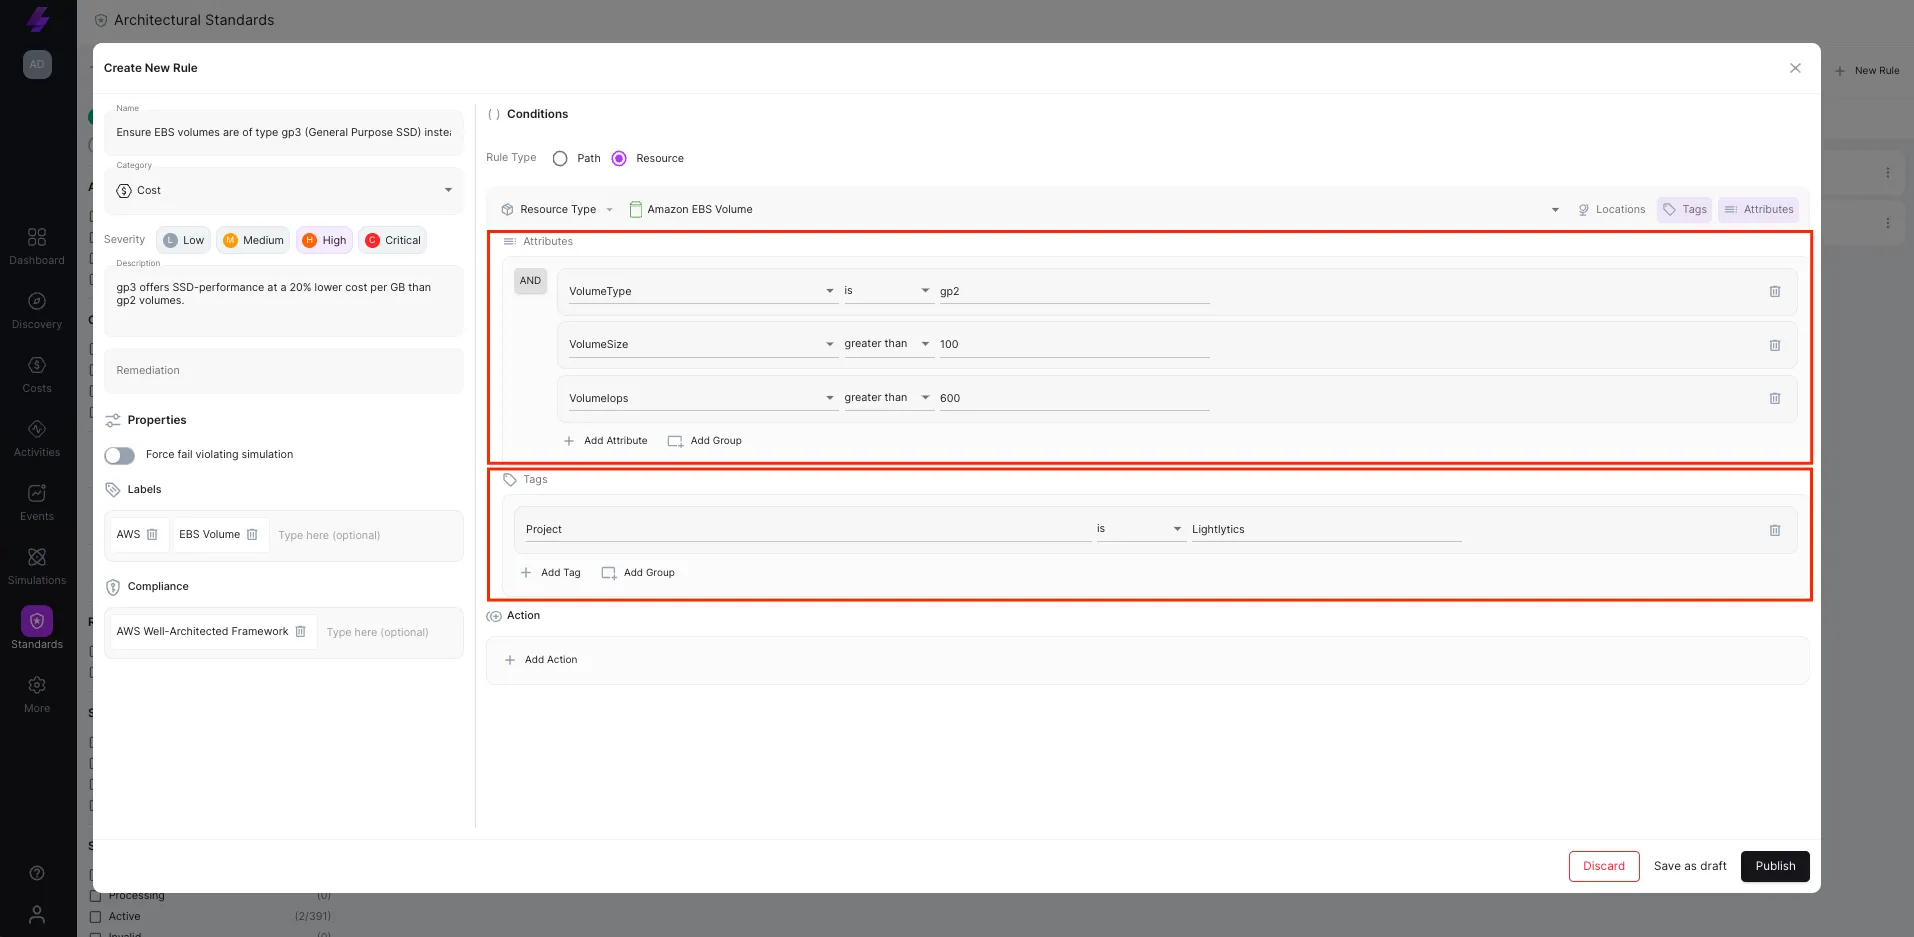Edit the Lightlytics tag value field
This screenshot has height=937, width=1914.
click(x=1326, y=530)
